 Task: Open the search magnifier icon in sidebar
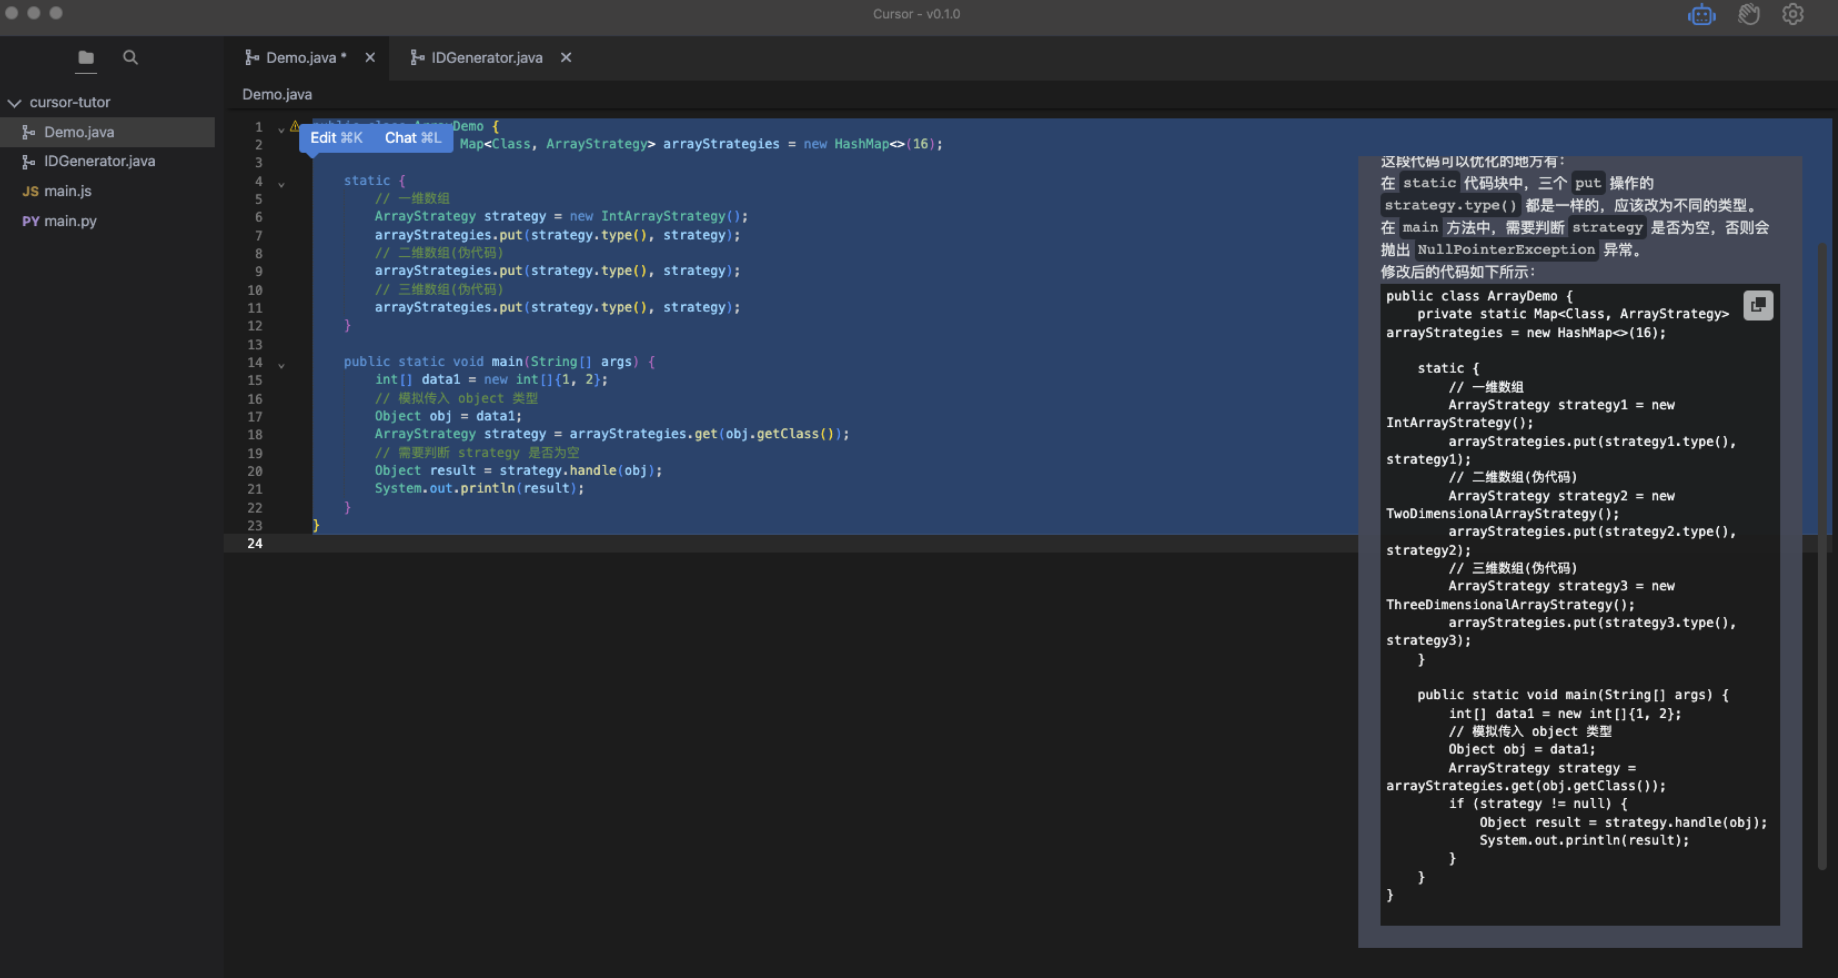point(130,58)
